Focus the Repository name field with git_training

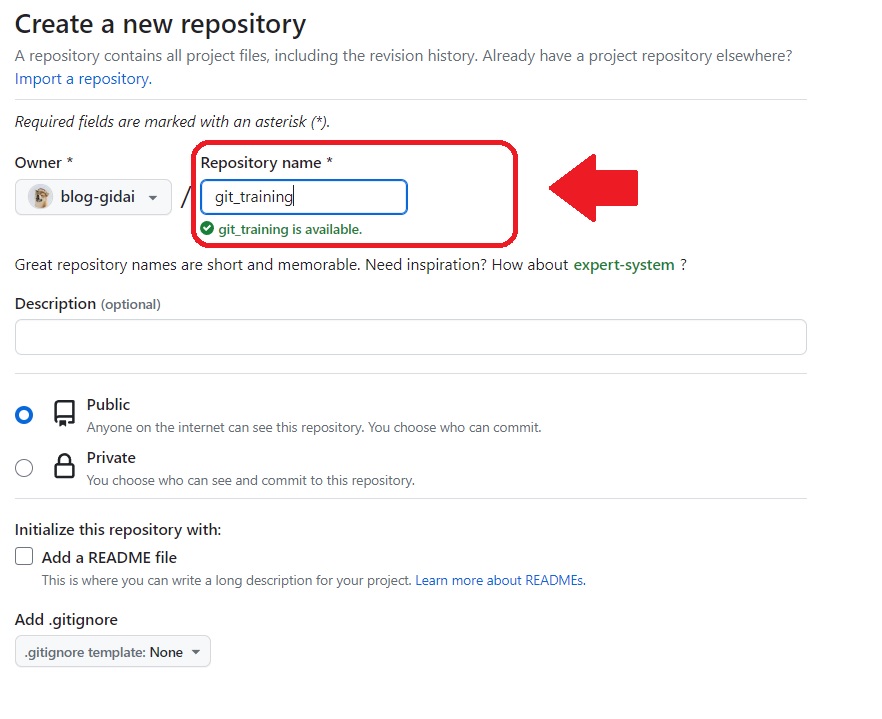click(x=304, y=197)
